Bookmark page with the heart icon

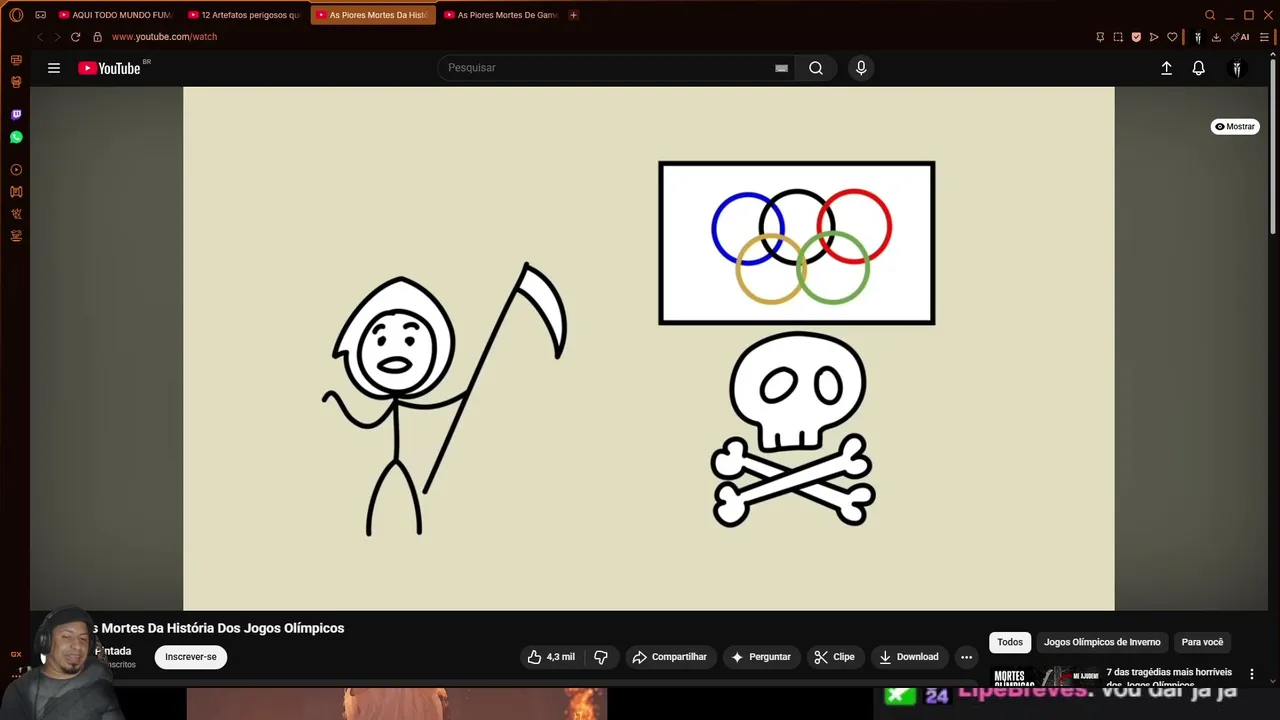1172,37
